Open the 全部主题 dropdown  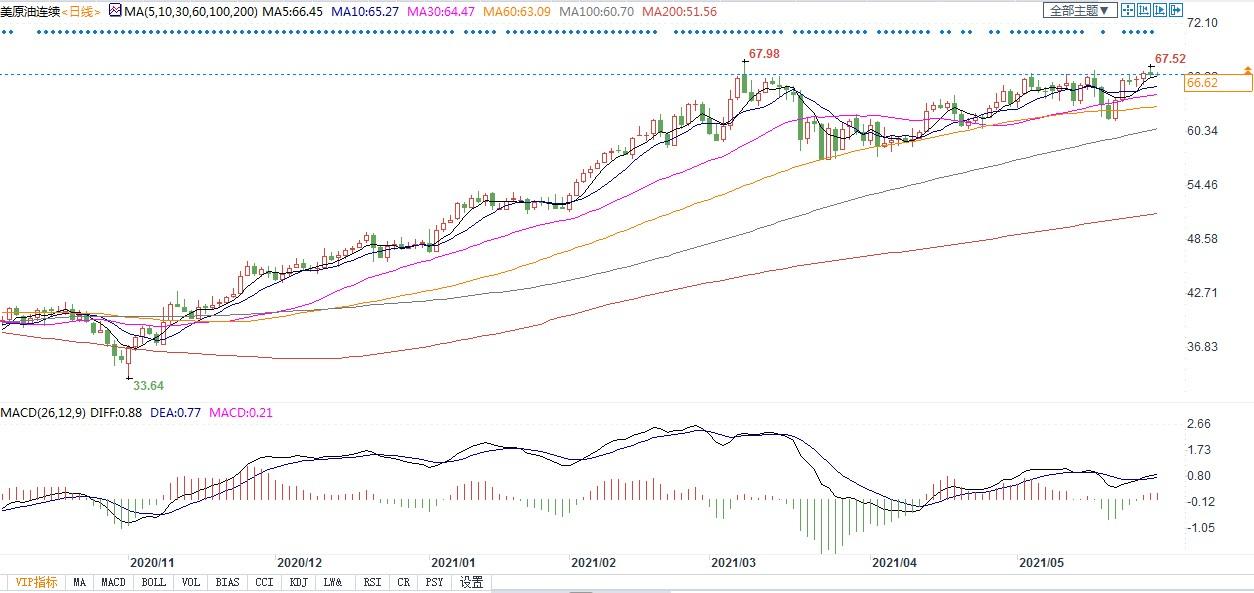pos(1079,10)
